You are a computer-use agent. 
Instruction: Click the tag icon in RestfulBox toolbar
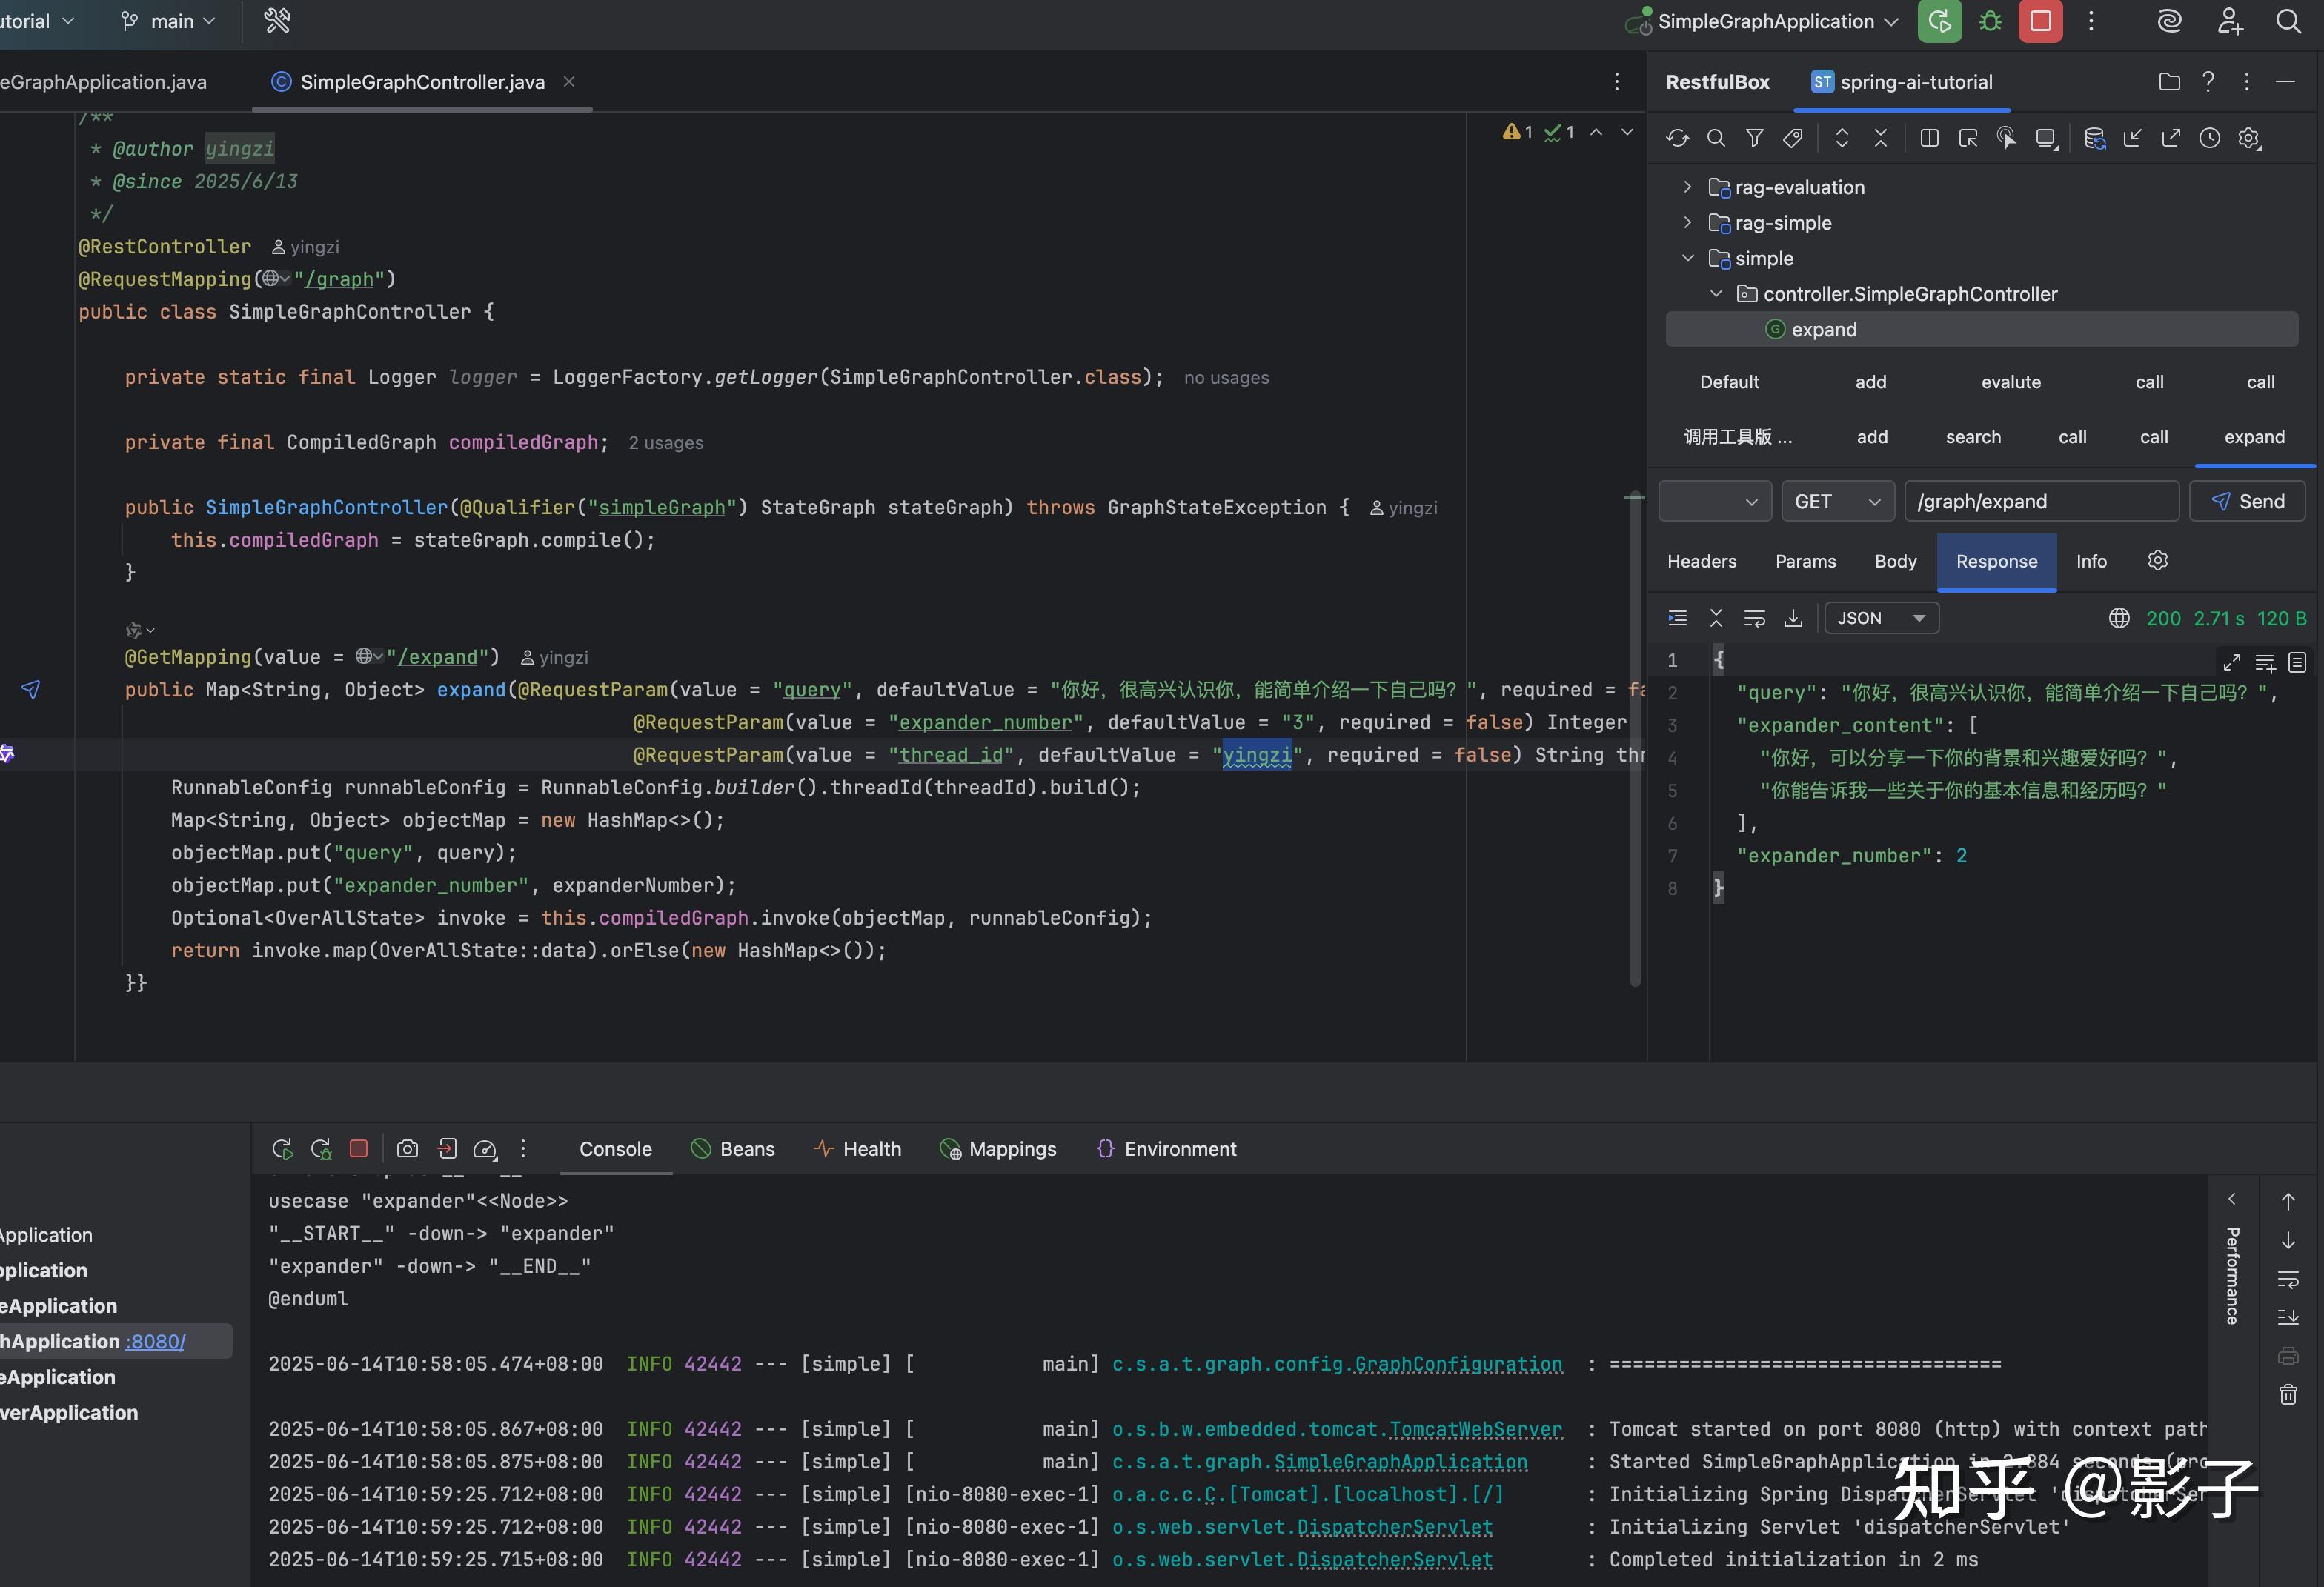coord(1793,138)
